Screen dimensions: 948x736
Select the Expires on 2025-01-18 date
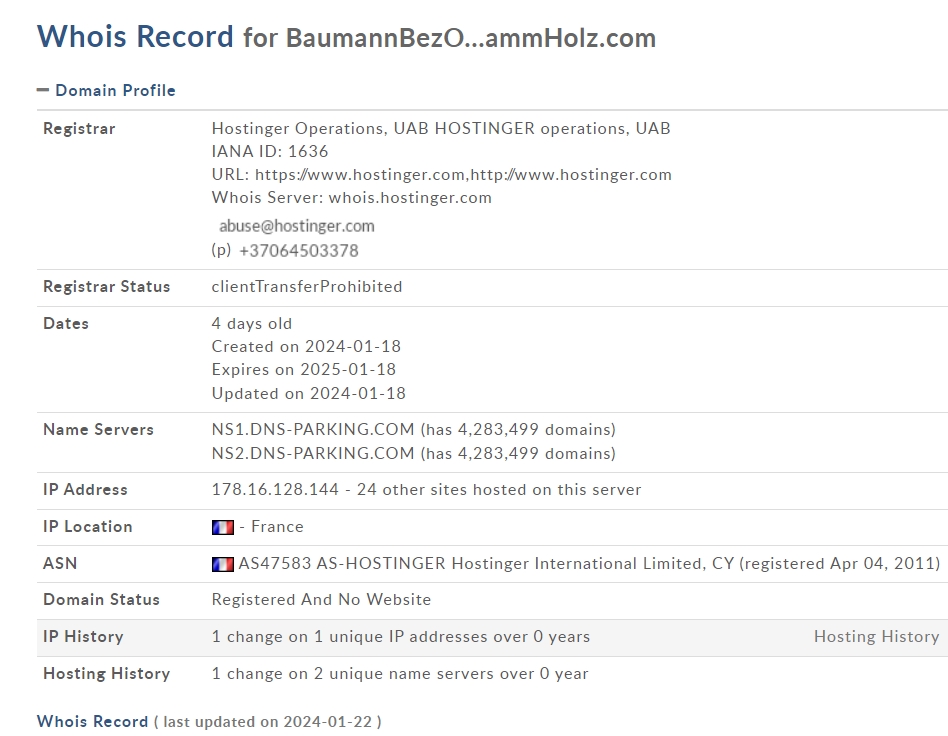pyautogui.click(x=304, y=370)
